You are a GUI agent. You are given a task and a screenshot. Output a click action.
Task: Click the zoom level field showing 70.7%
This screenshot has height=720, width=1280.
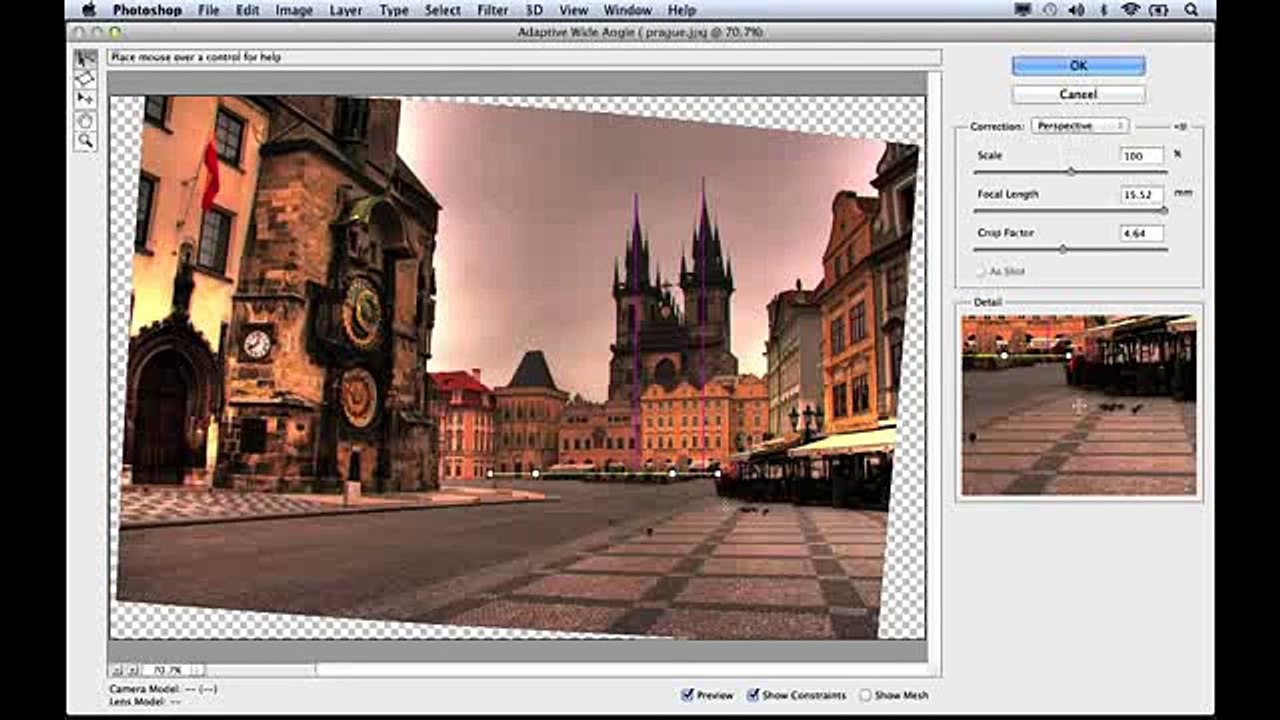165,669
